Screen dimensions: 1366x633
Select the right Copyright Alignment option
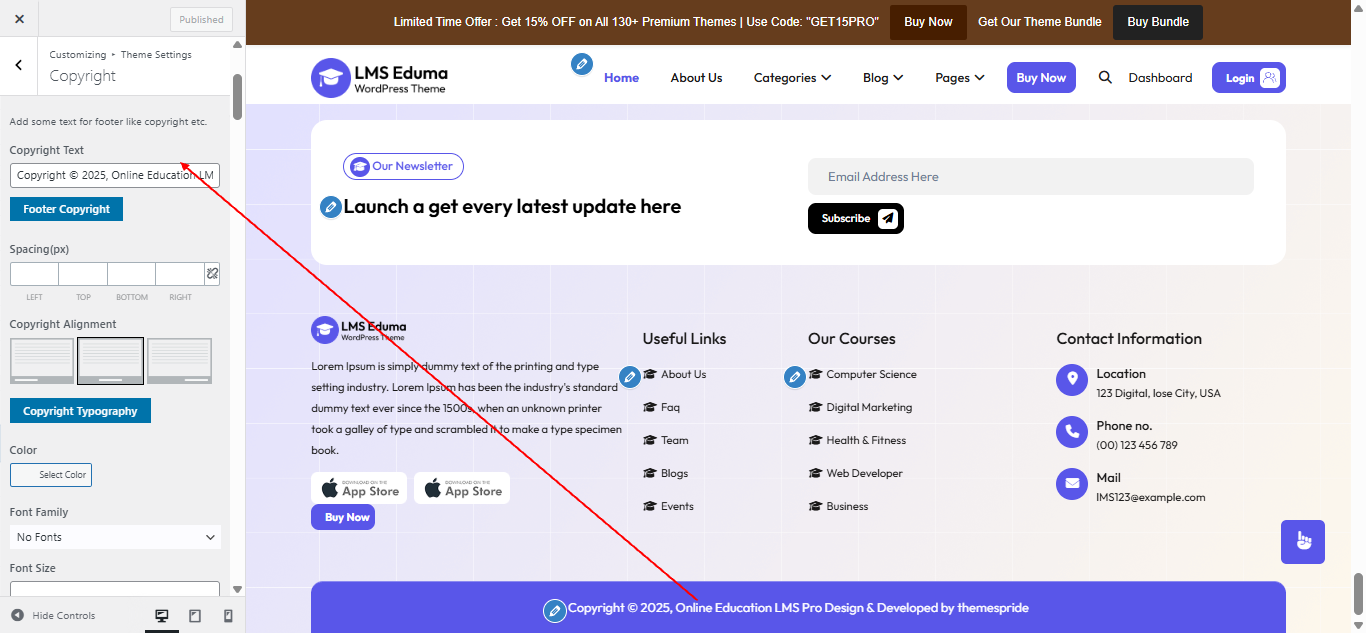pos(179,360)
